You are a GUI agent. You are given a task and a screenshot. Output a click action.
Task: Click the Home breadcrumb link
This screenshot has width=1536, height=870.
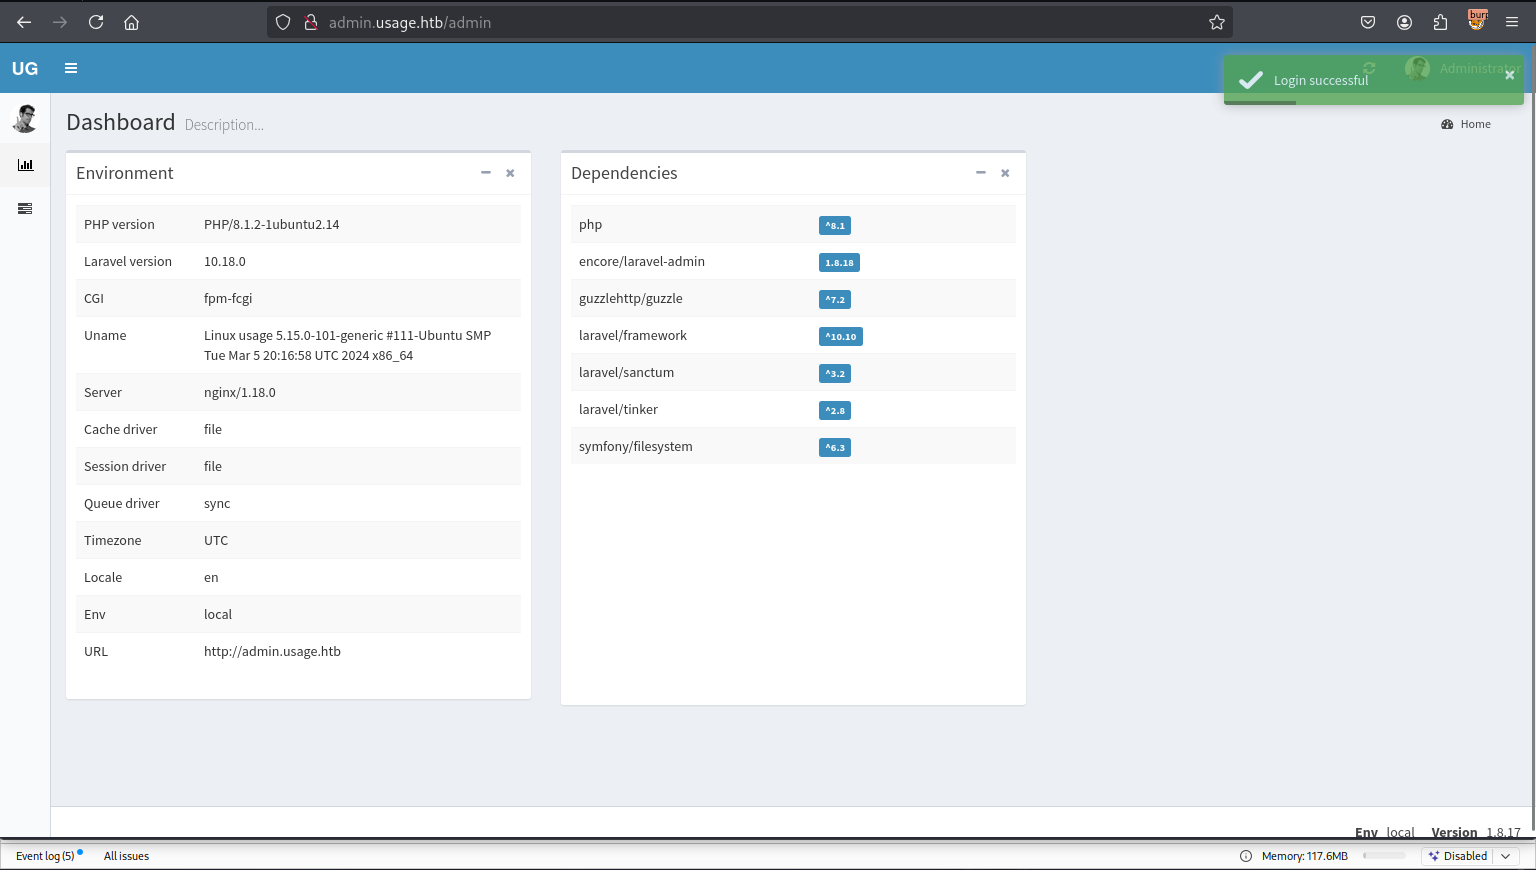[x=1475, y=124]
